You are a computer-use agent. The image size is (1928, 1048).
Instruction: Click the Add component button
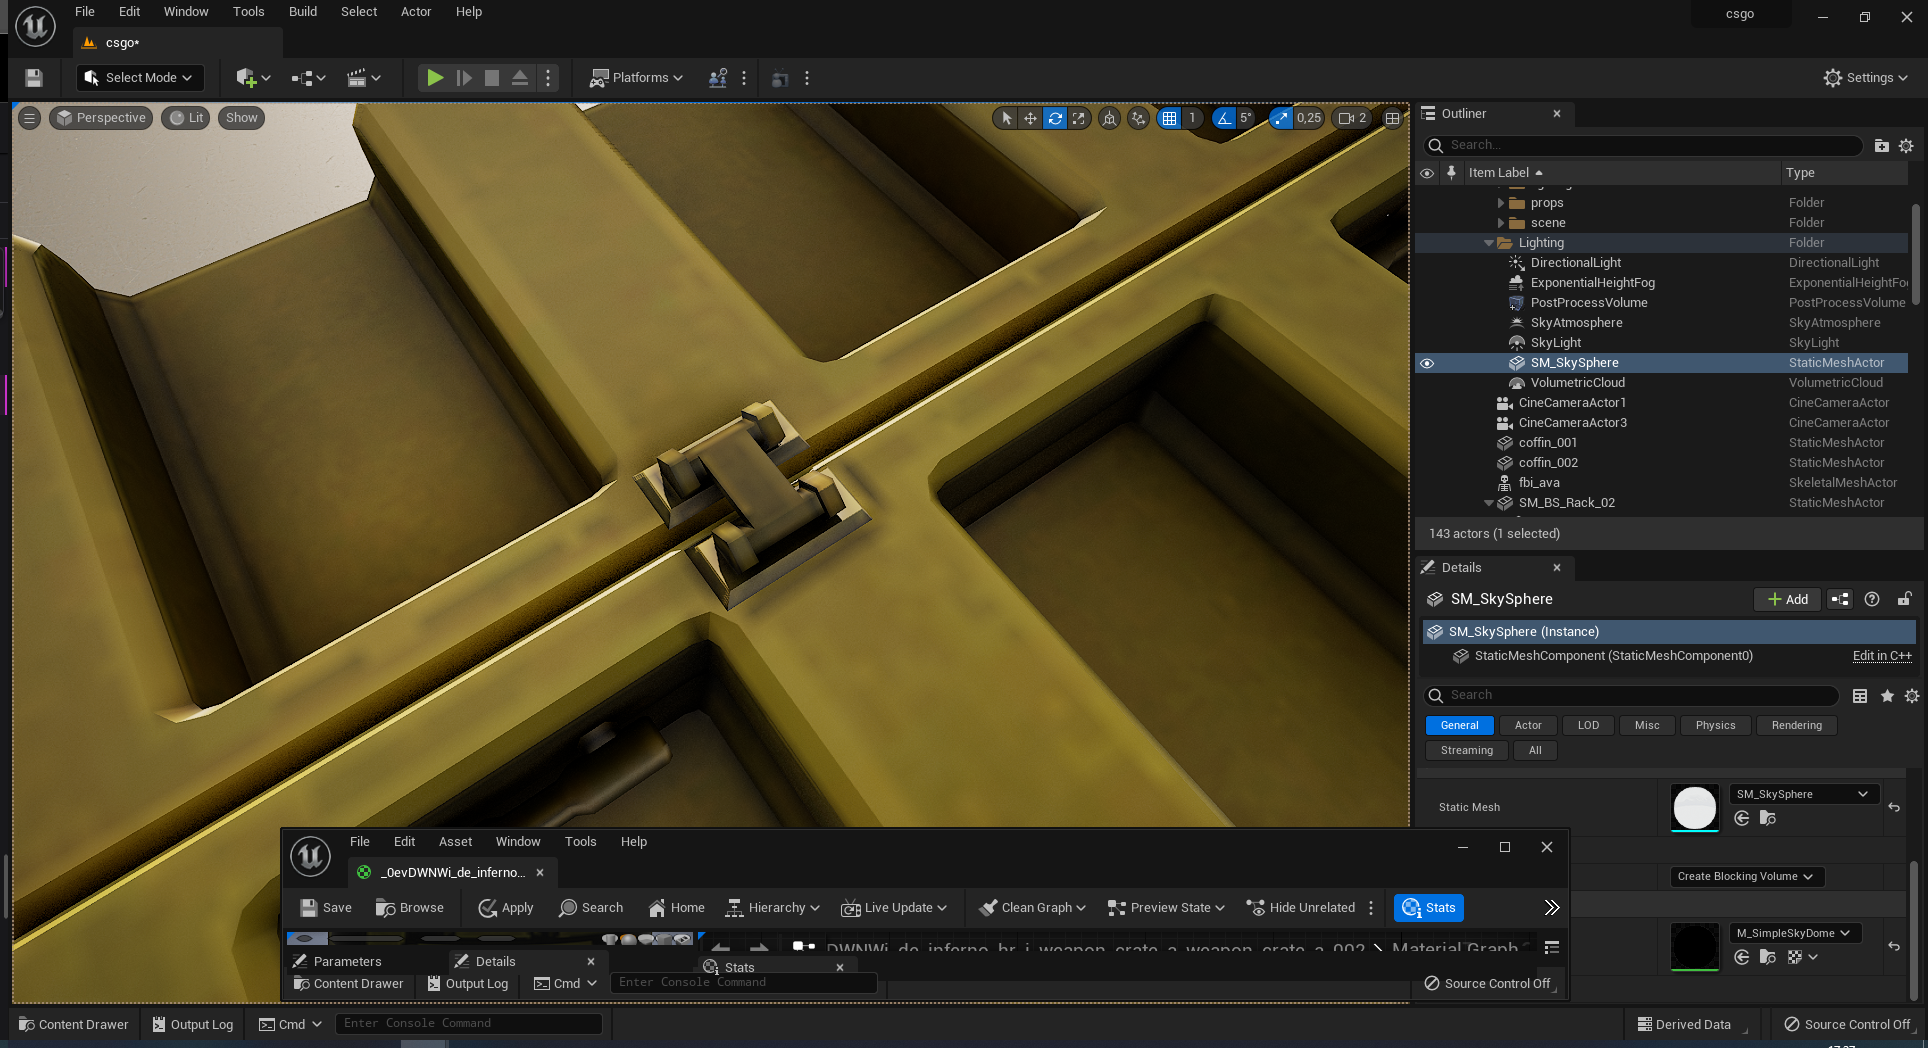[1787, 599]
